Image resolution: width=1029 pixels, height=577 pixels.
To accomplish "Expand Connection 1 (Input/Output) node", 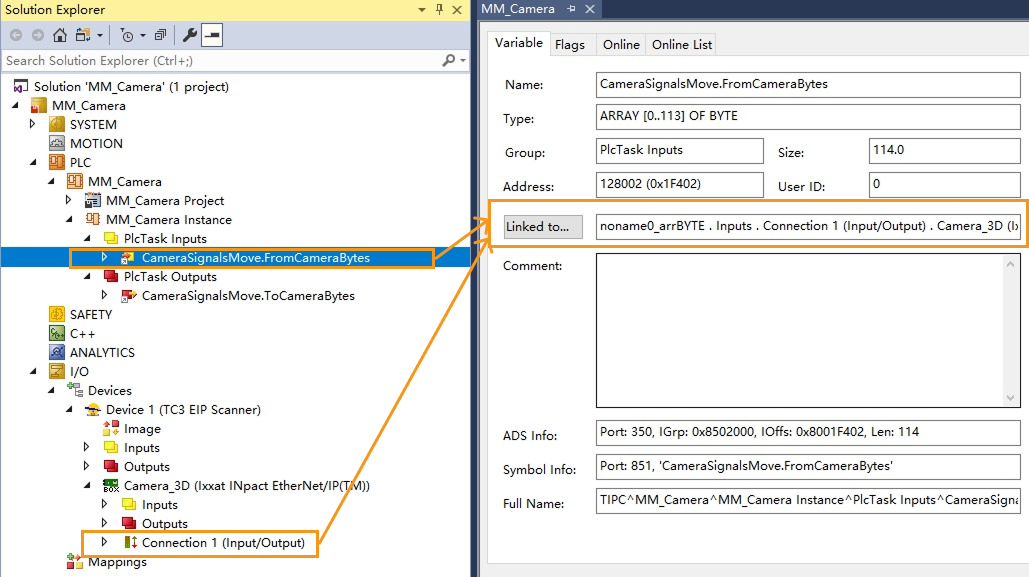I will [x=105, y=542].
